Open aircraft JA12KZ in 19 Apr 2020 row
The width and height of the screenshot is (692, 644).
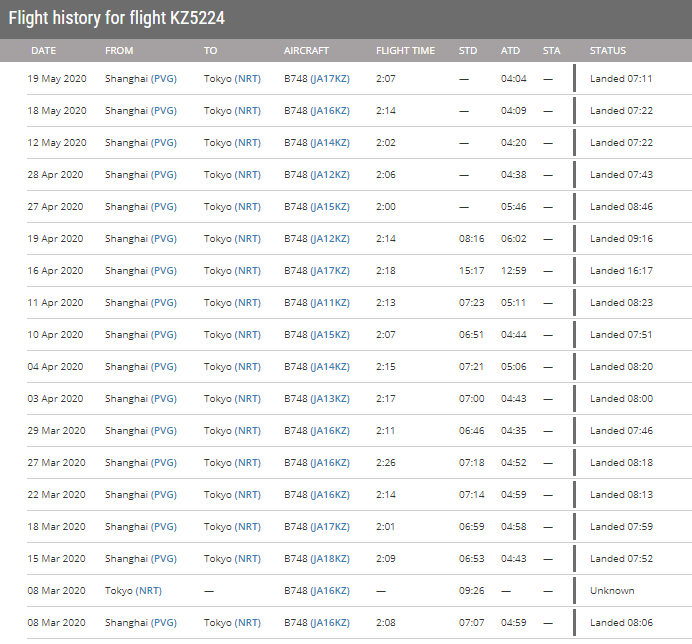tap(330, 239)
